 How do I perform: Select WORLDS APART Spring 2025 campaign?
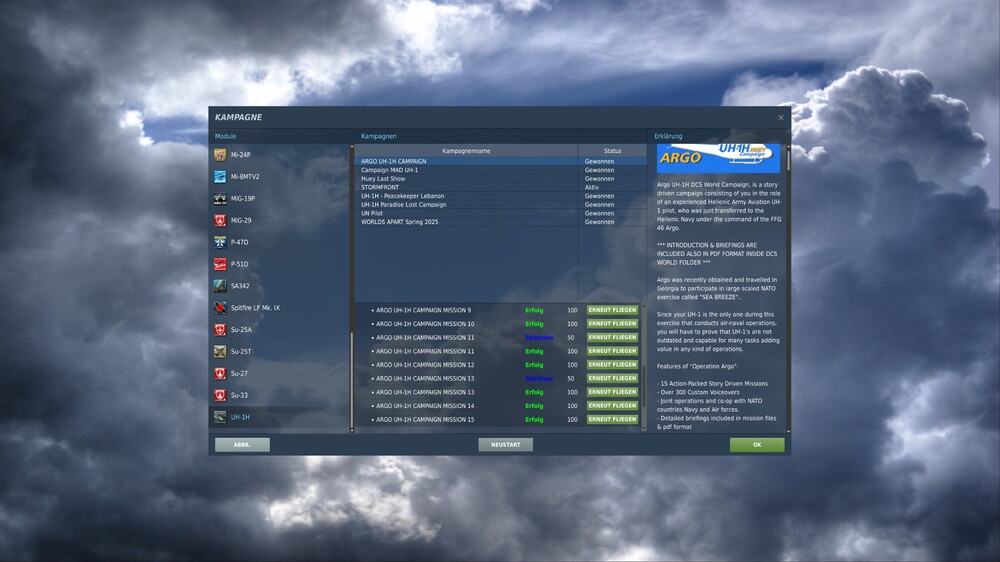[x=501, y=222]
